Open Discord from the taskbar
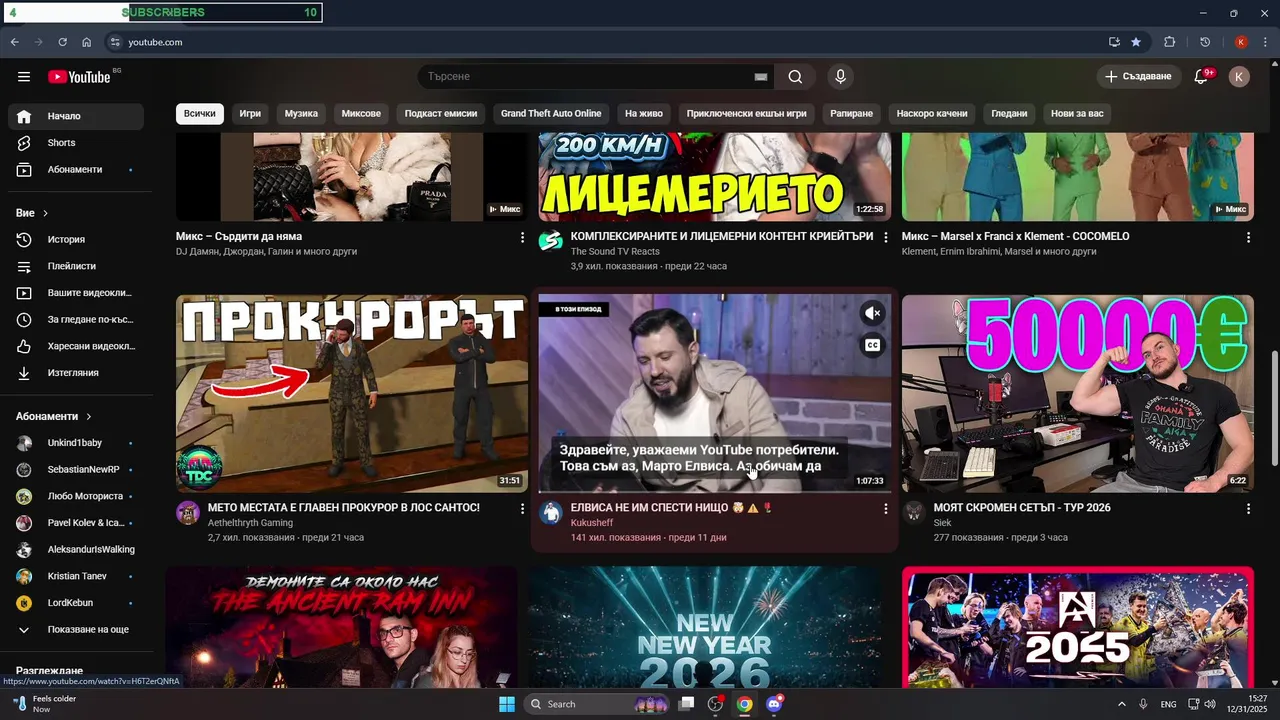 [x=774, y=704]
